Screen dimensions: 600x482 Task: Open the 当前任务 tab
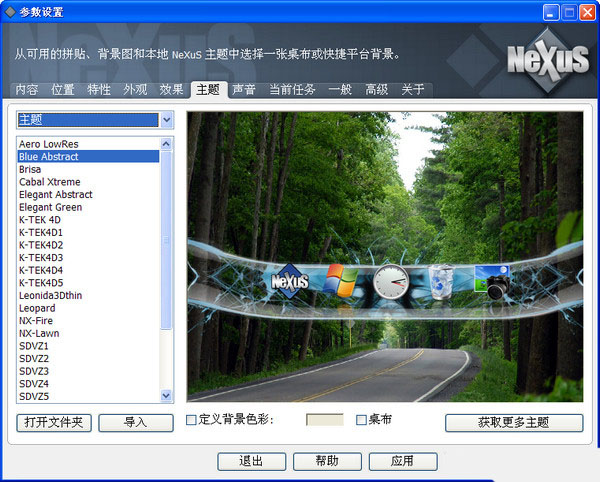coord(292,90)
